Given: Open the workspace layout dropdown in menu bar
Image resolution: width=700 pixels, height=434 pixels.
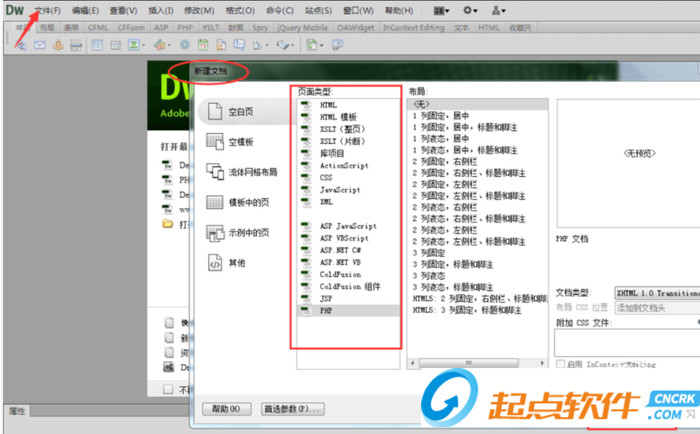Looking at the screenshot, I should point(441,10).
